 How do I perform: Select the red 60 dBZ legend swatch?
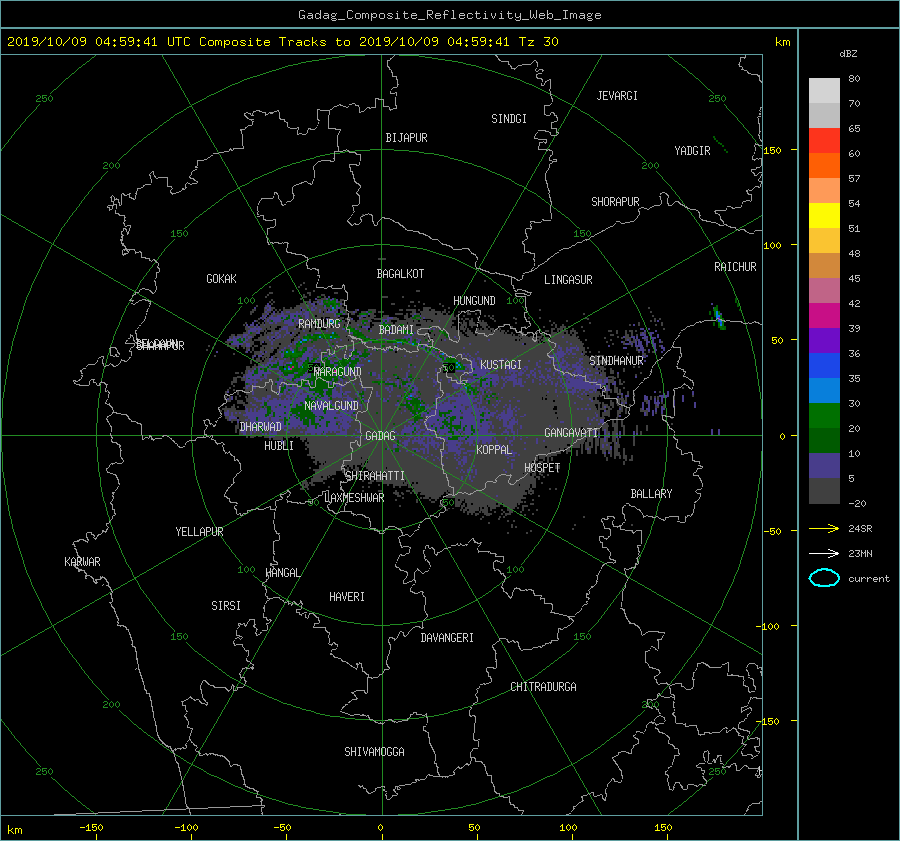(824, 140)
